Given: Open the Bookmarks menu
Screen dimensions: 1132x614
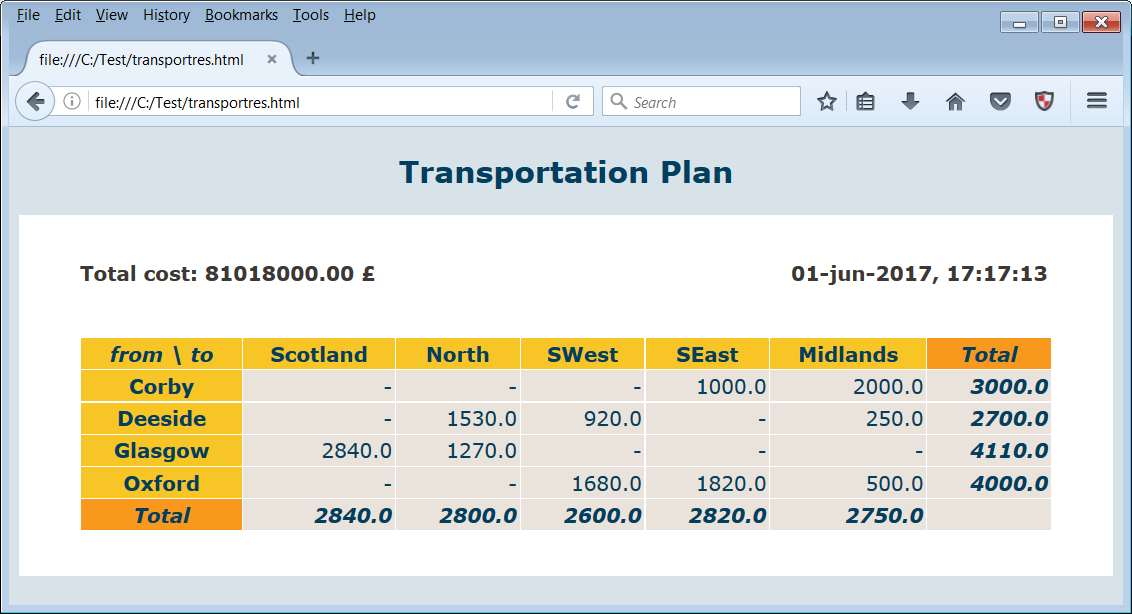Looking at the screenshot, I should click(x=240, y=15).
